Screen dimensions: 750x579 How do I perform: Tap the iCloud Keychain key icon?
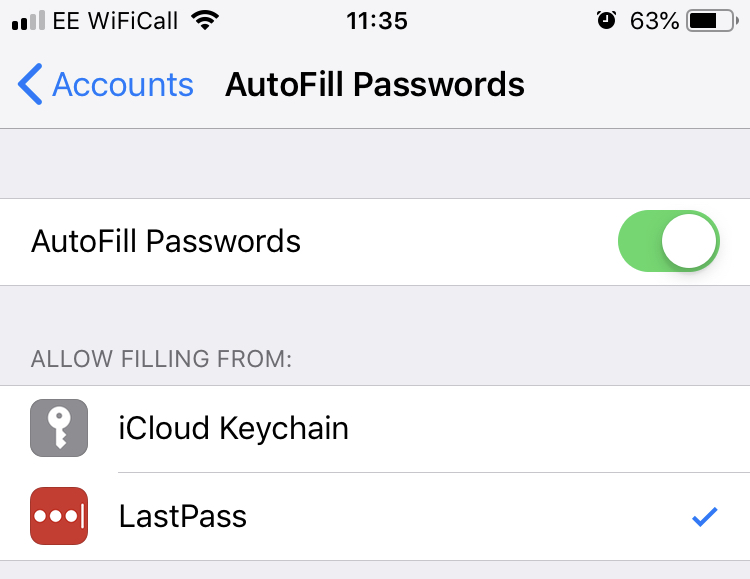[x=59, y=428]
